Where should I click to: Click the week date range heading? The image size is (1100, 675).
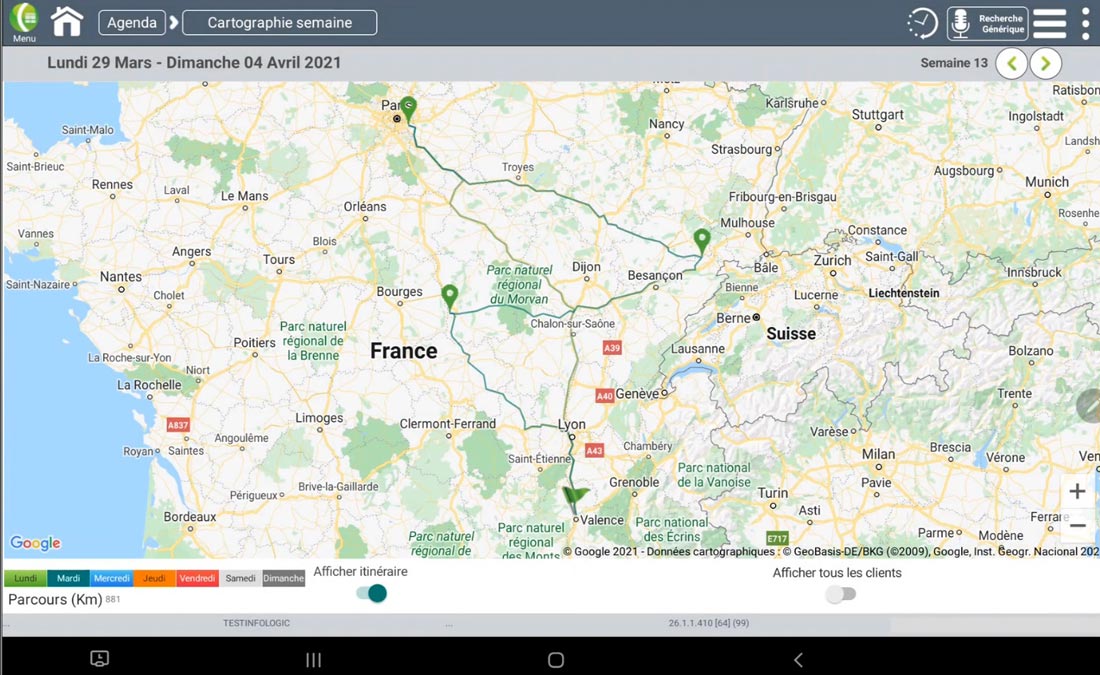click(x=194, y=62)
